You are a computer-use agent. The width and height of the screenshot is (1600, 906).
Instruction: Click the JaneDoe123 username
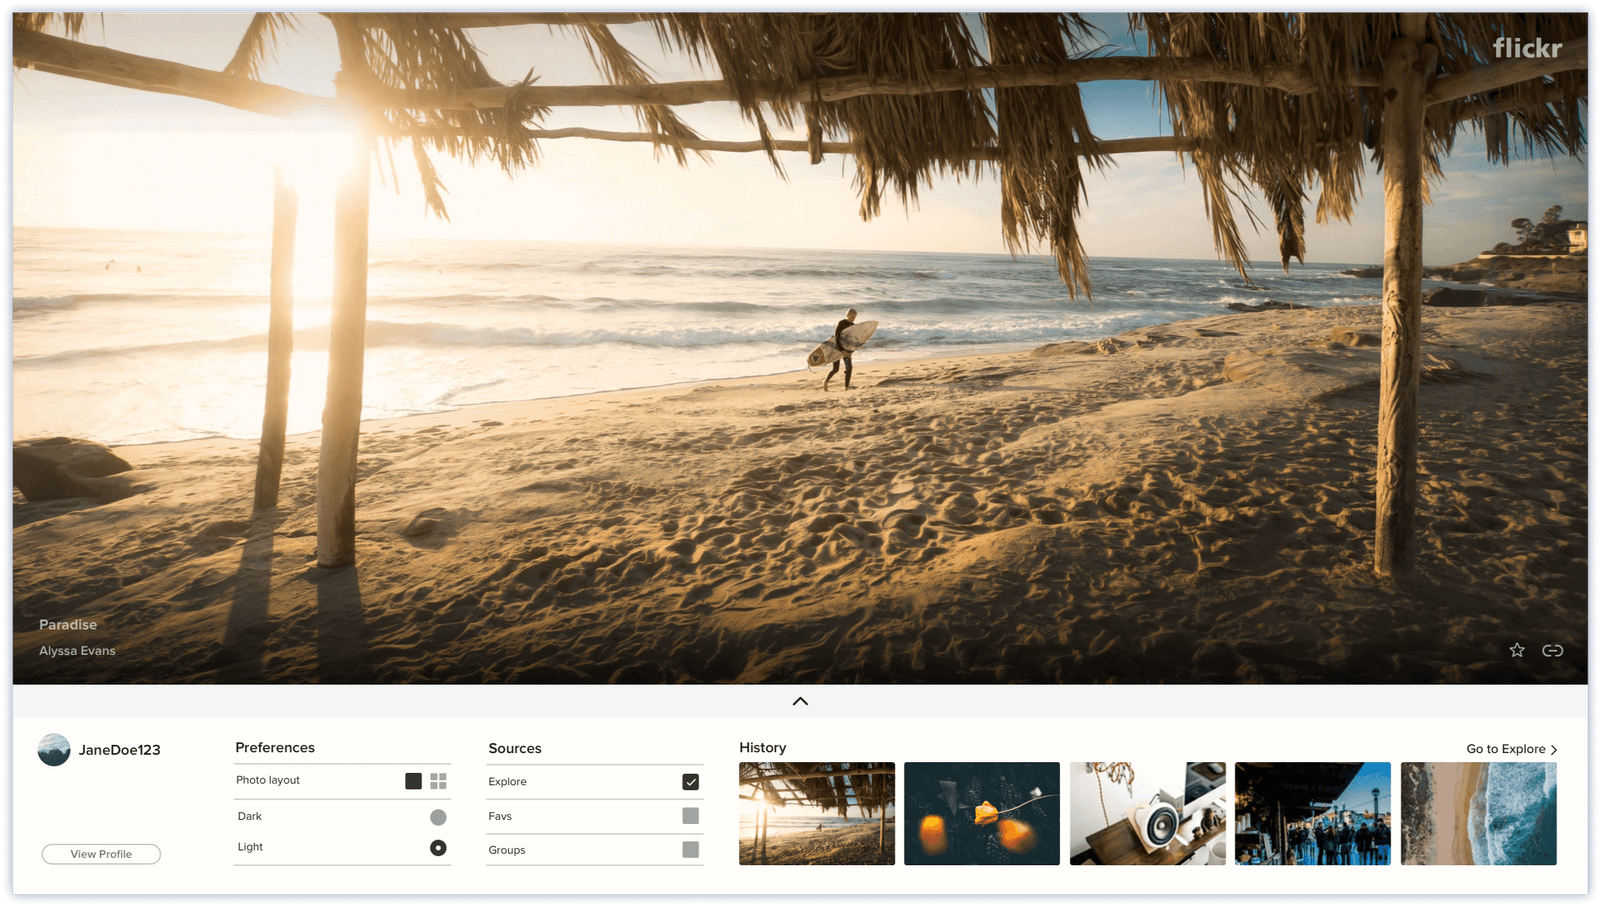119,750
